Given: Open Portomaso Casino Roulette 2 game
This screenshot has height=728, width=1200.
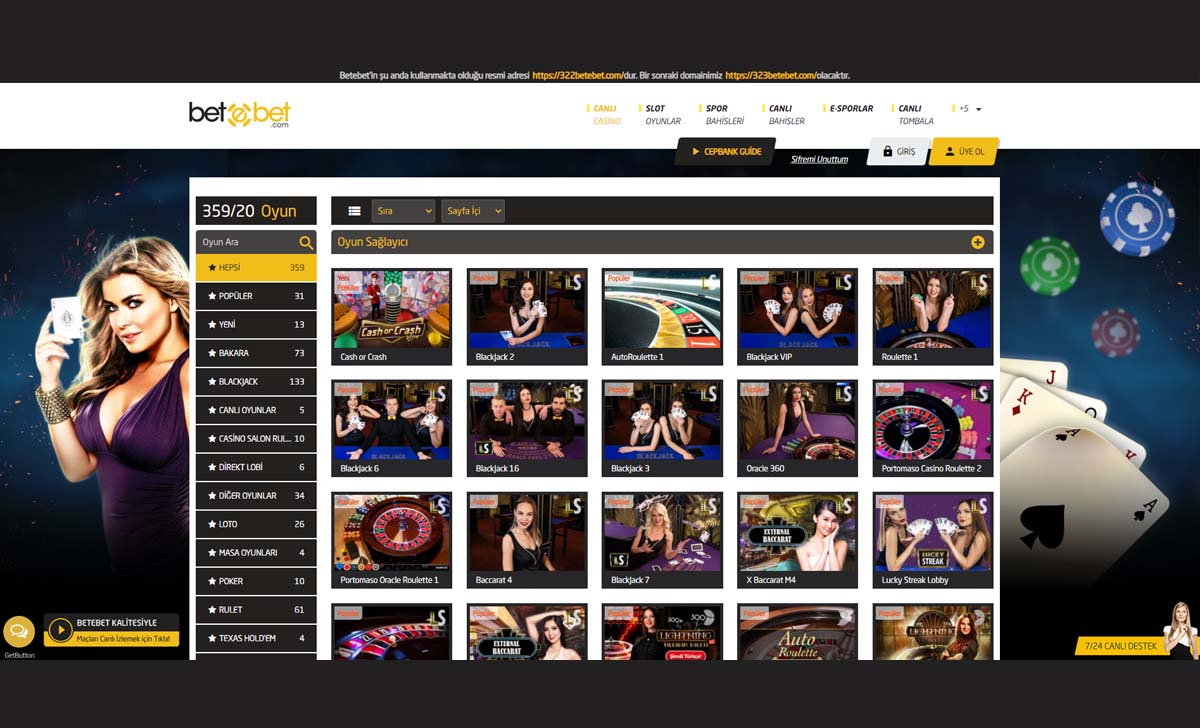Looking at the screenshot, I should (x=933, y=428).
